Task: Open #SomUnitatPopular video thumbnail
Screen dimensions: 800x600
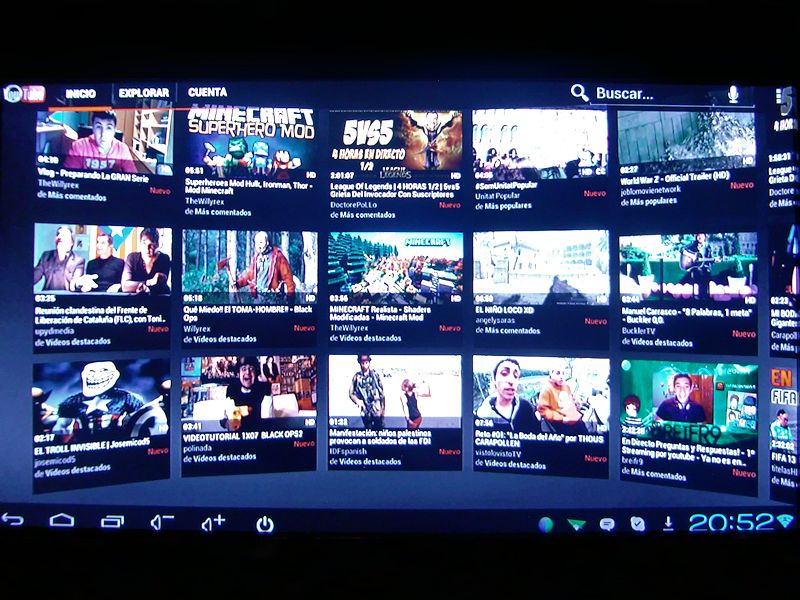Action: (540, 143)
